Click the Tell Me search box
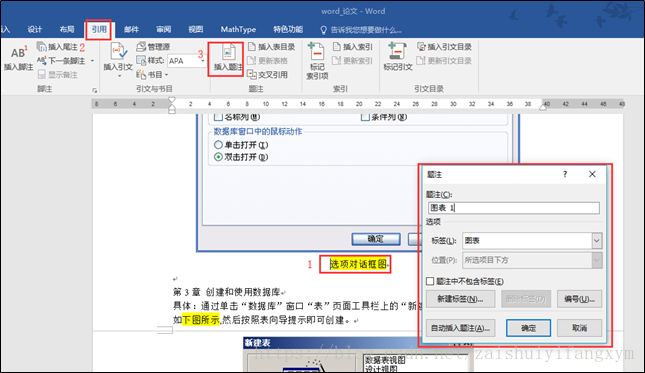The width and height of the screenshot is (645, 373). (361, 30)
